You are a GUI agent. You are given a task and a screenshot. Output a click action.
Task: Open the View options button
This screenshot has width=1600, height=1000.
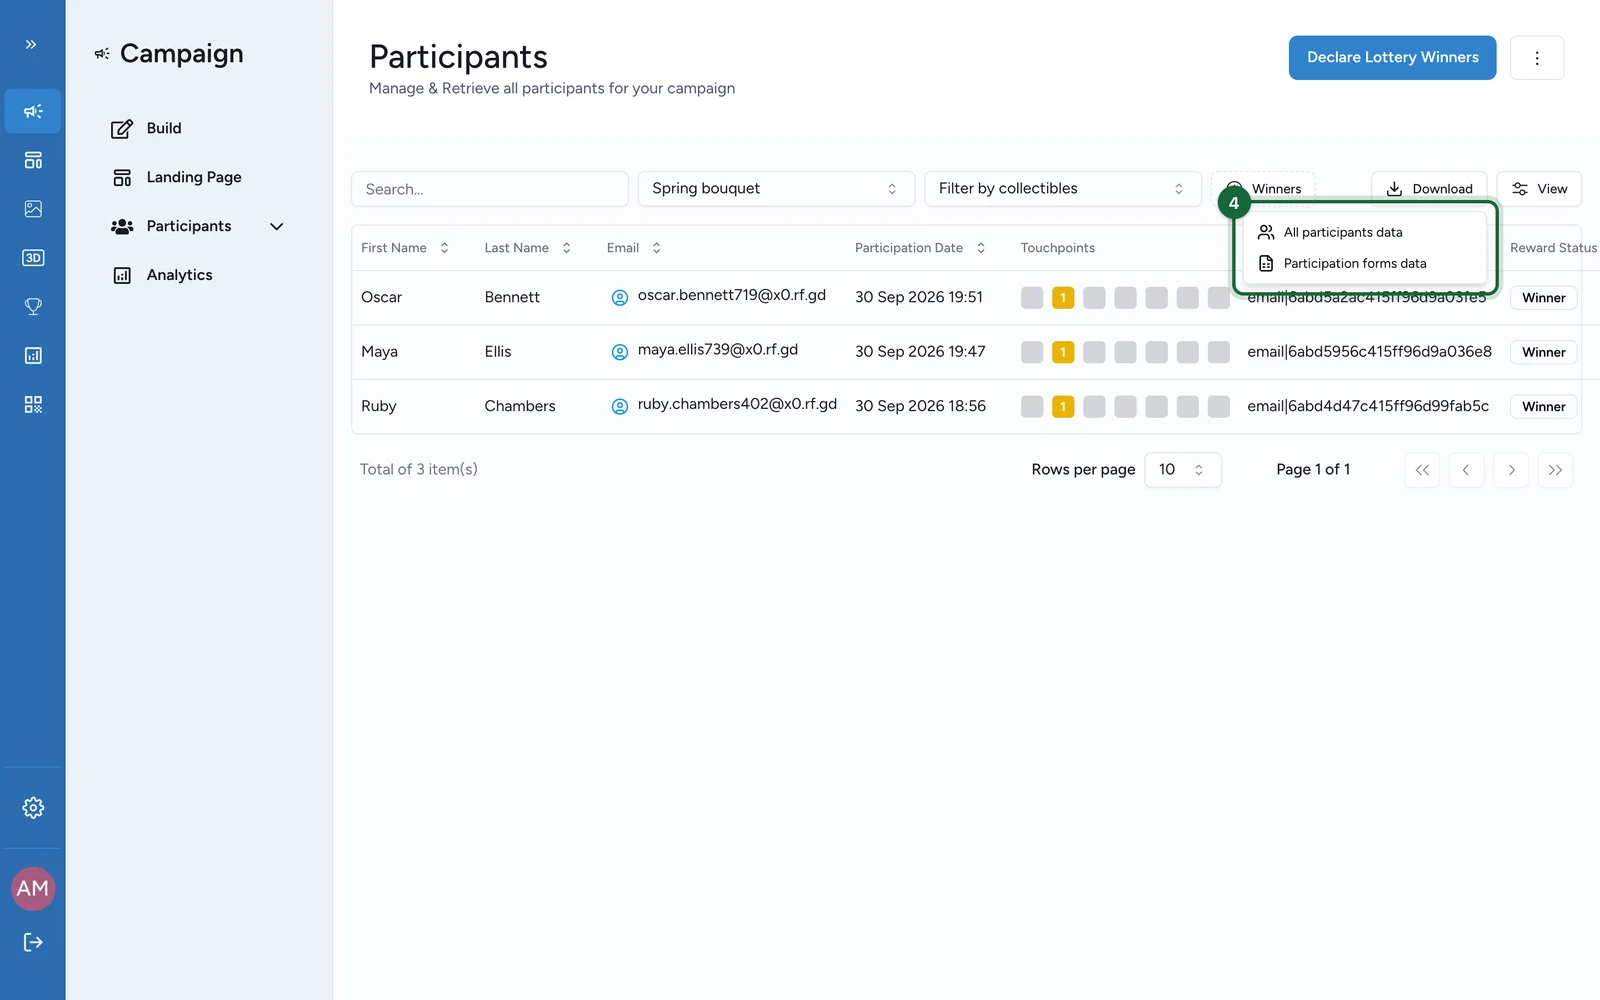[1539, 189]
